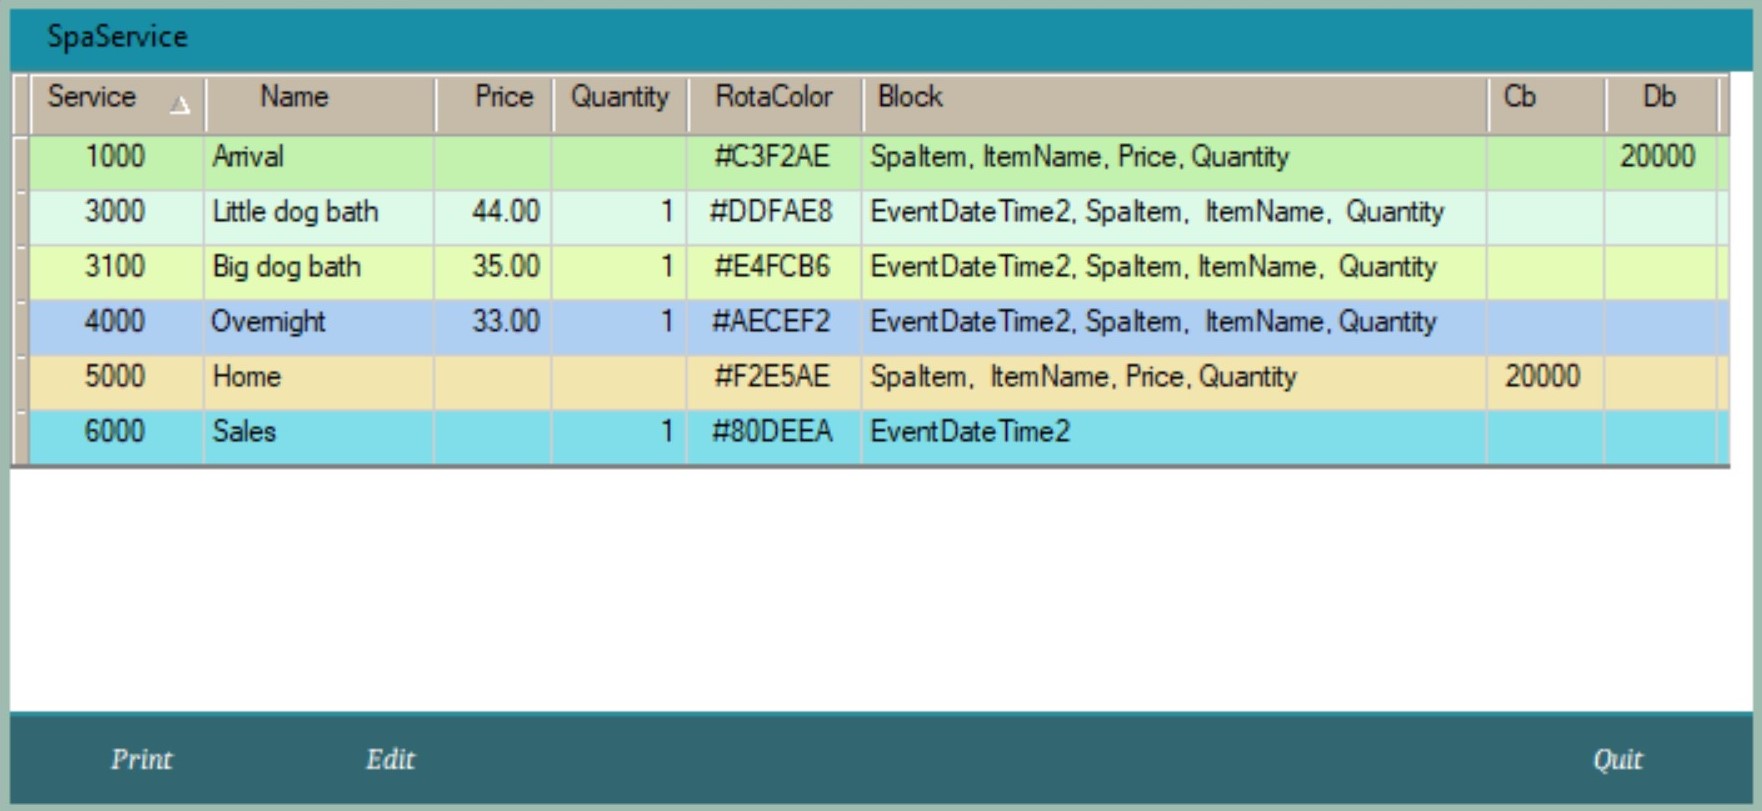
Task: Click the Edit button
Action: pos(390,760)
